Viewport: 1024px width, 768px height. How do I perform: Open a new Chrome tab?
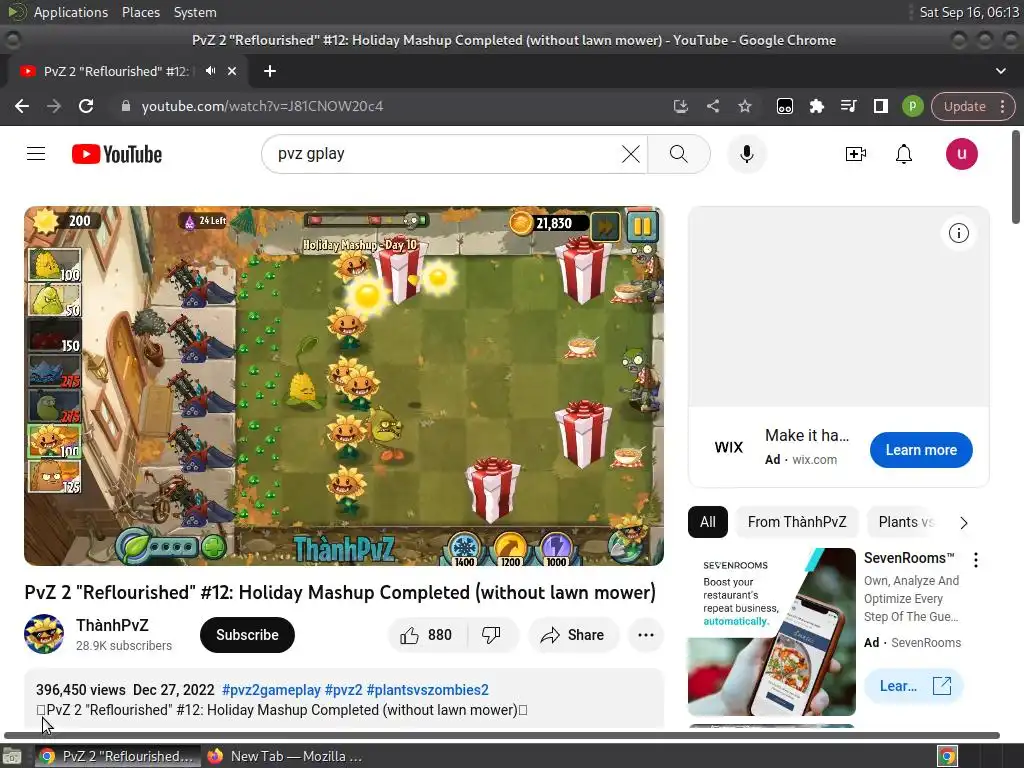point(270,71)
